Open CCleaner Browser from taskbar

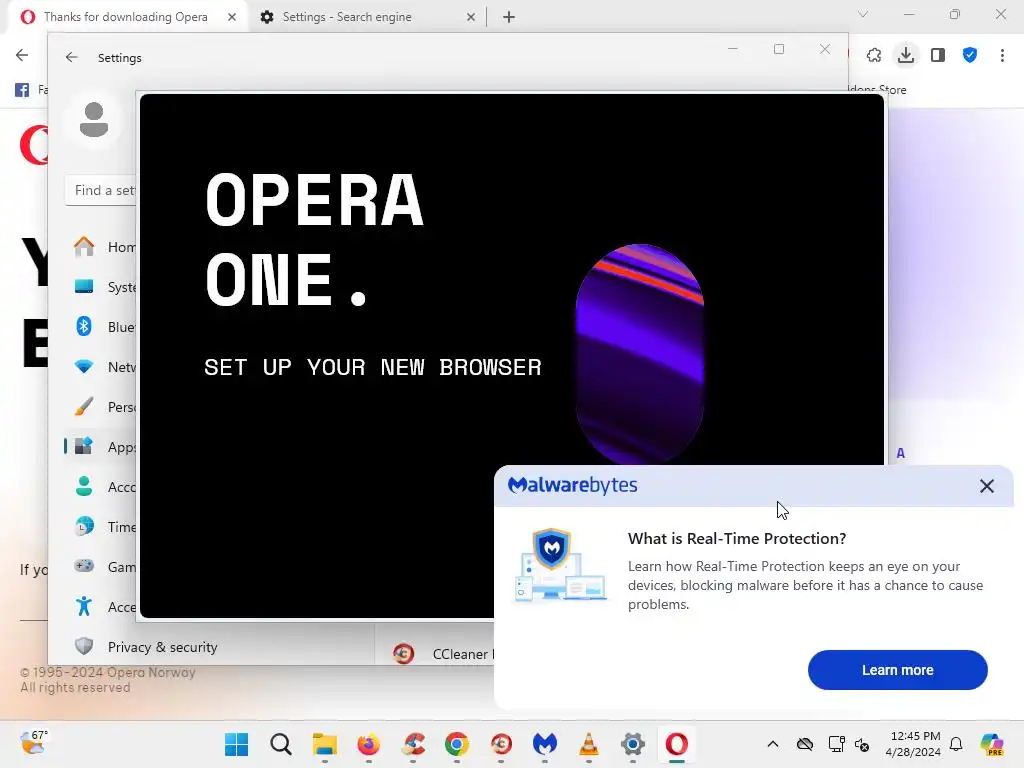[502, 744]
